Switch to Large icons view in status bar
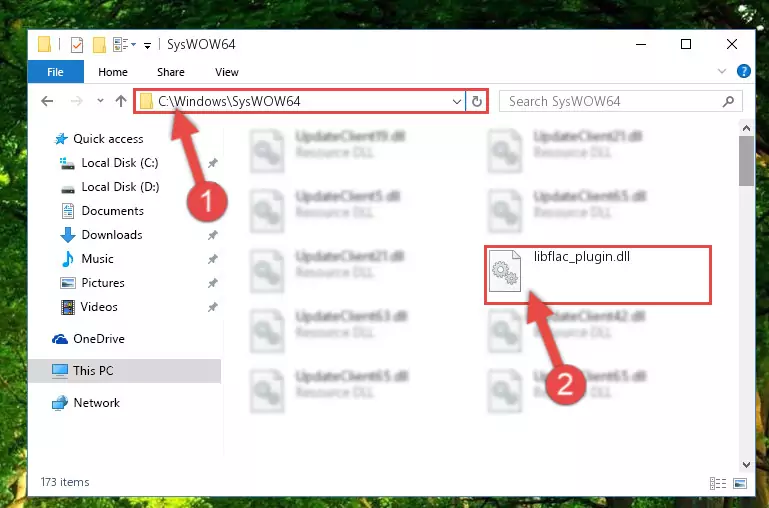The image size is (769, 508). [740, 483]
